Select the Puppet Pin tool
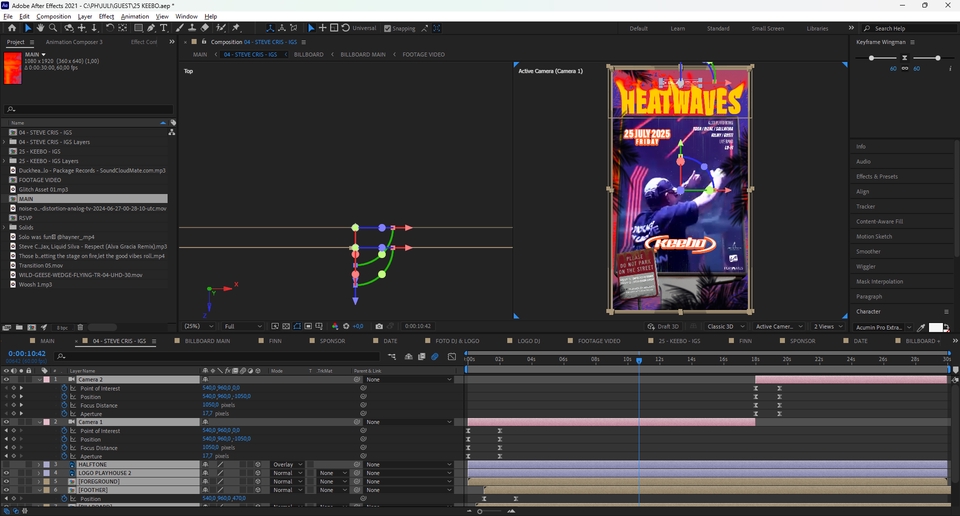This screenshot has width=960, height=516. point(236,28)
